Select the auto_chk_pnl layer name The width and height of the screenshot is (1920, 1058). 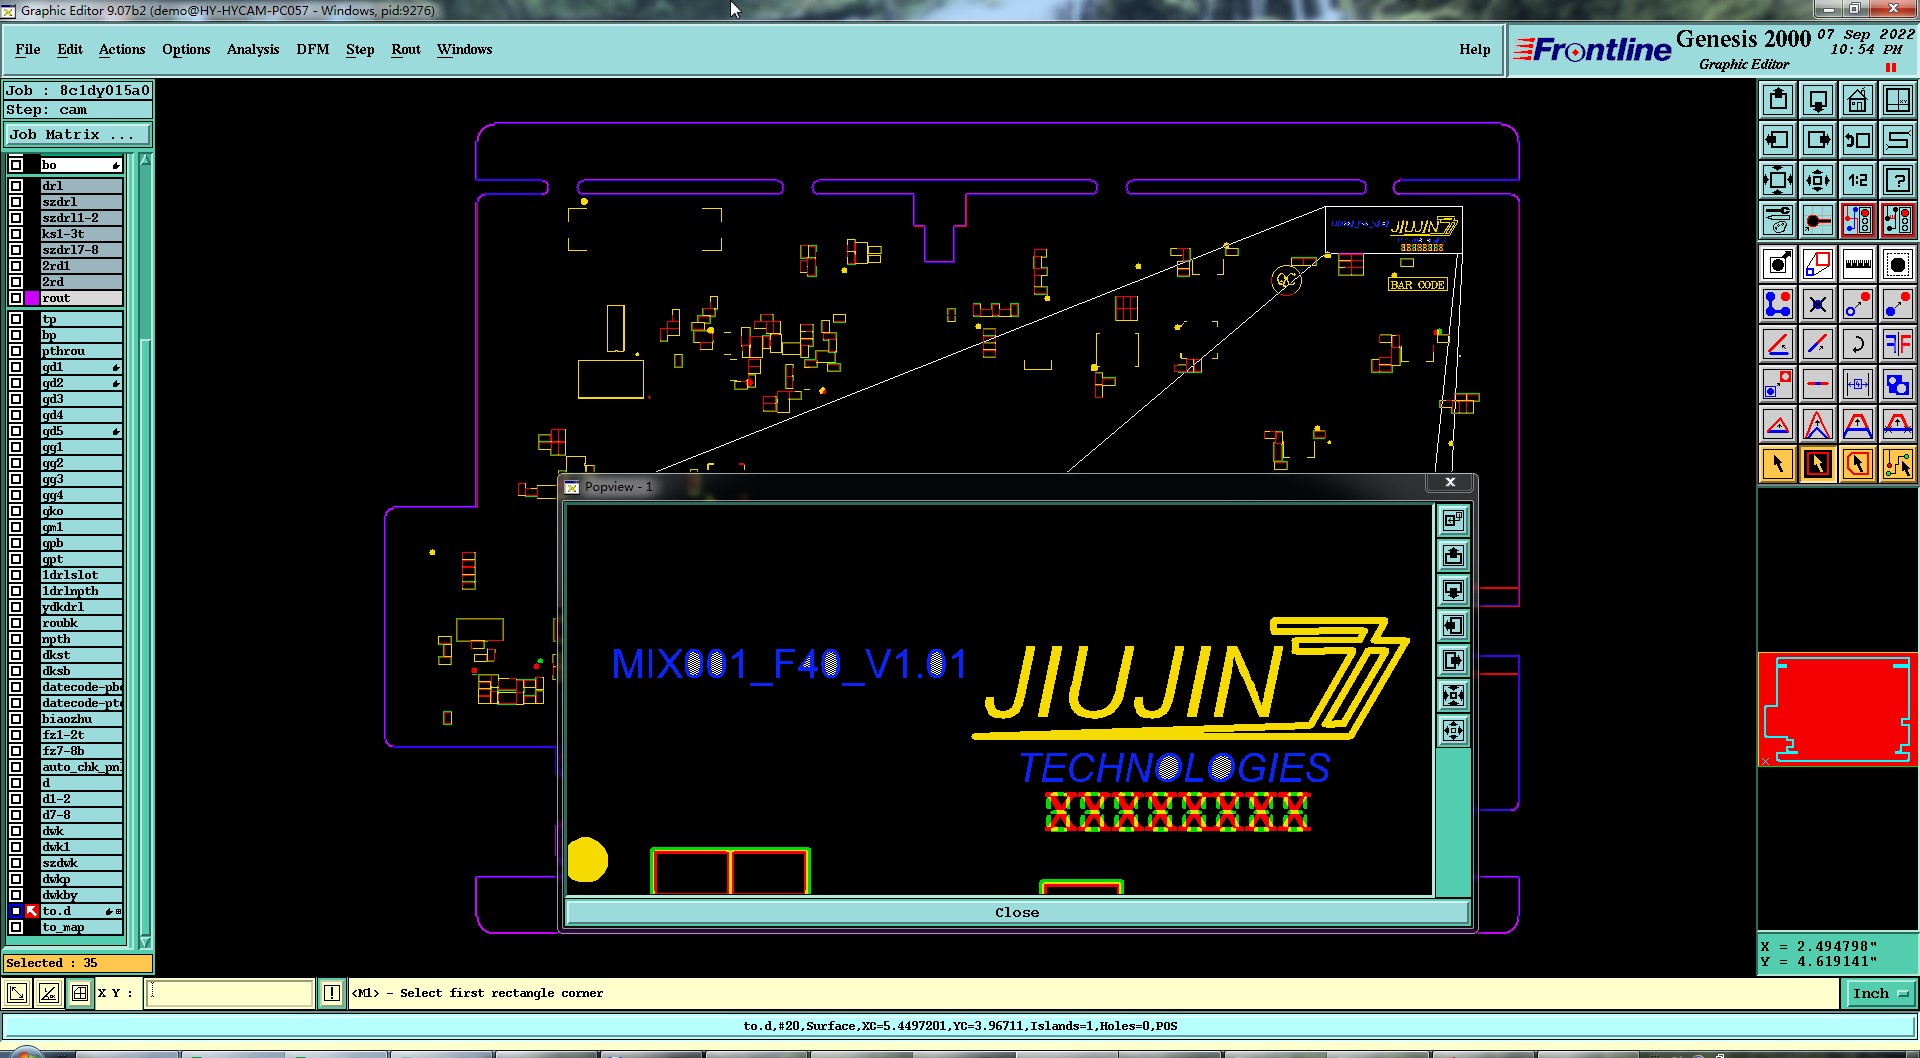[x=82, y=767]
